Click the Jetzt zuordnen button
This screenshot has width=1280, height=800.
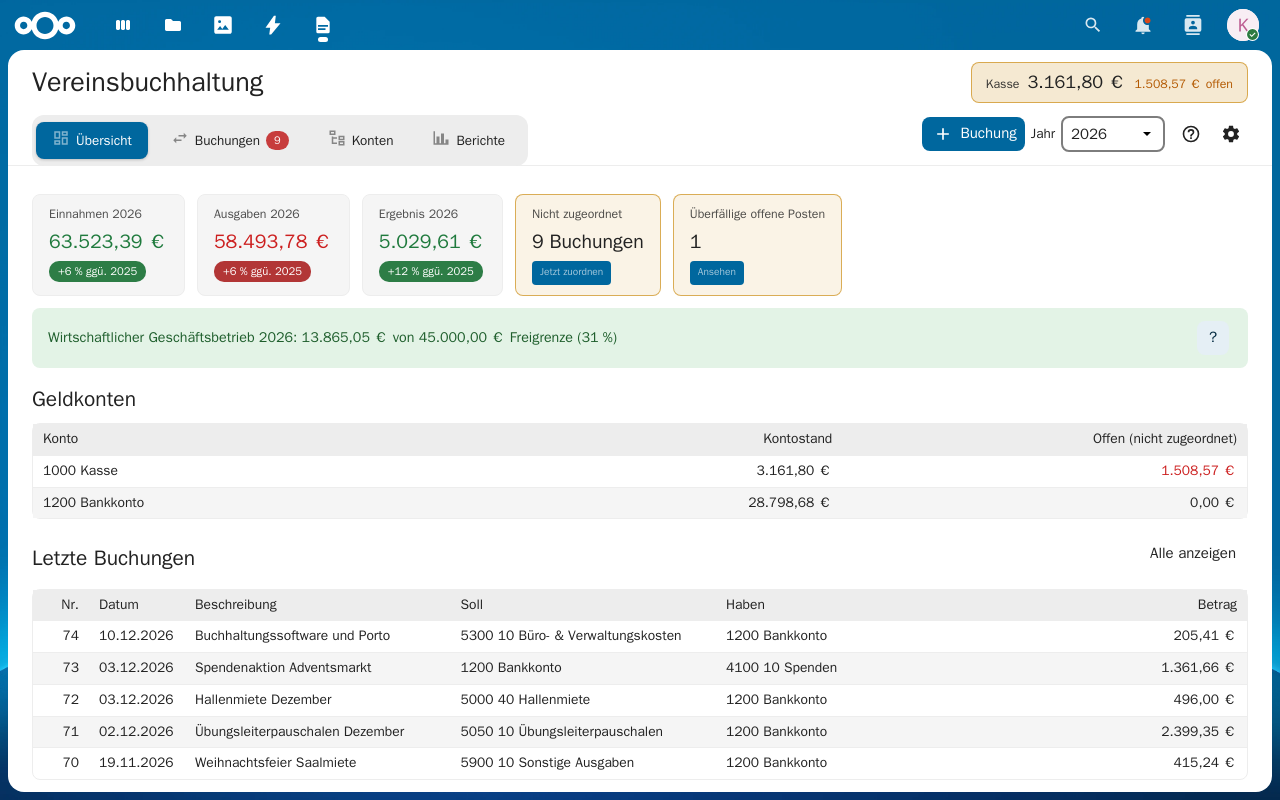tap(571, 272)
